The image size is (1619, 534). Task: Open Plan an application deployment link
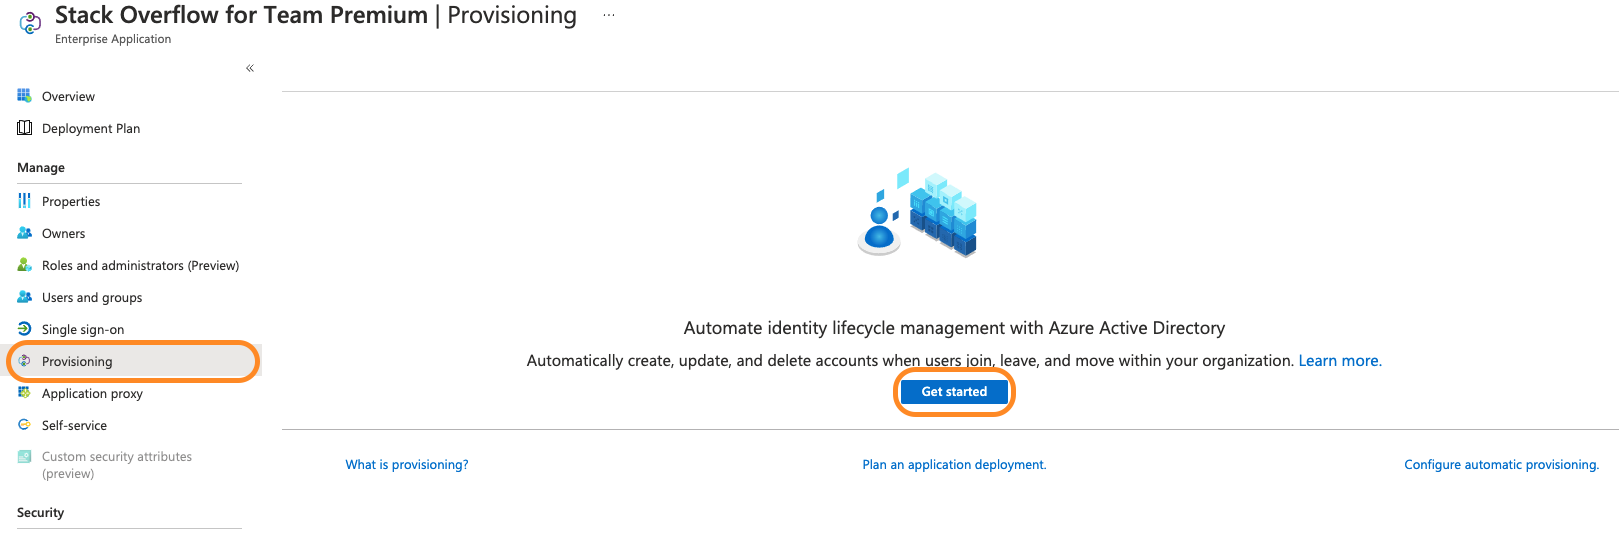(954, 465)
